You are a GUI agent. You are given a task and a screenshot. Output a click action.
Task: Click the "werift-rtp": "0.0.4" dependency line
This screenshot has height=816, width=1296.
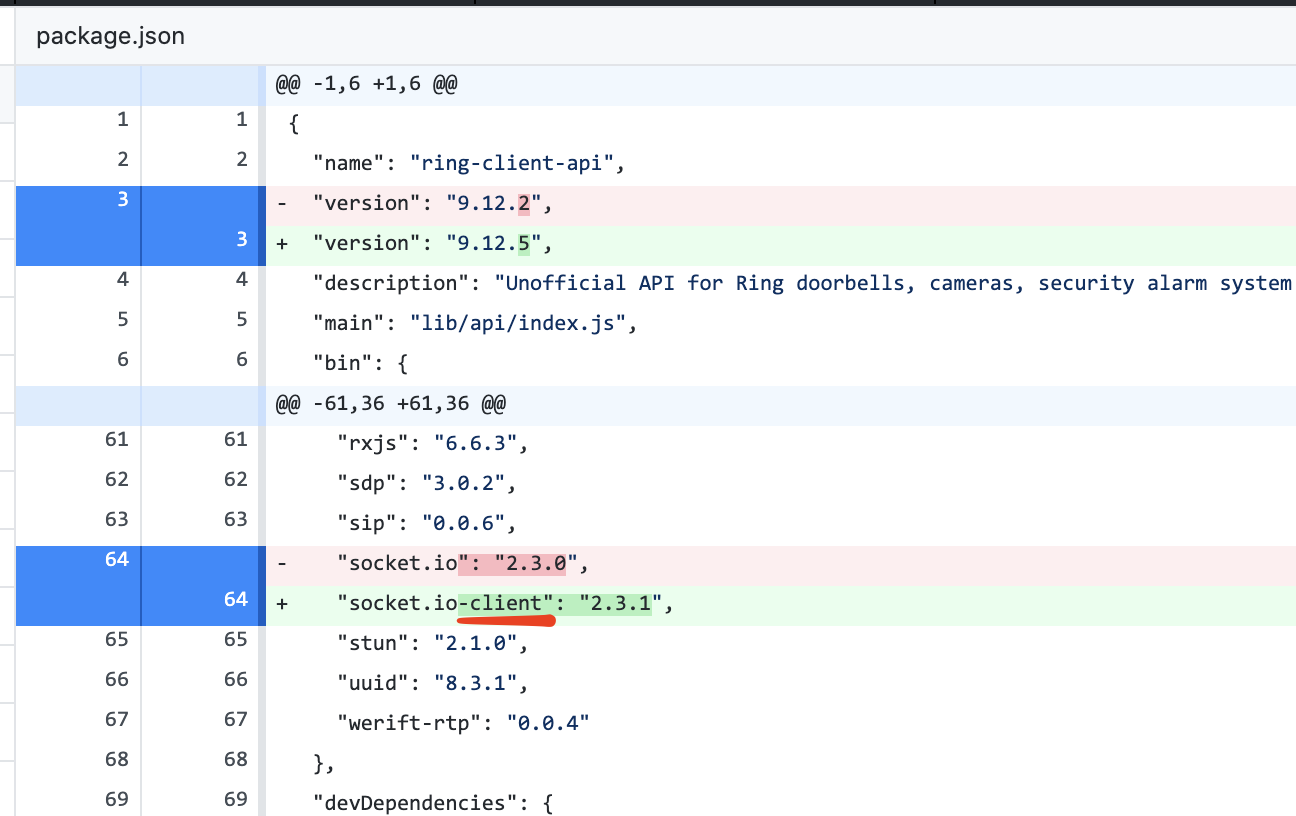pyautogui.click(x=781, y=722)
